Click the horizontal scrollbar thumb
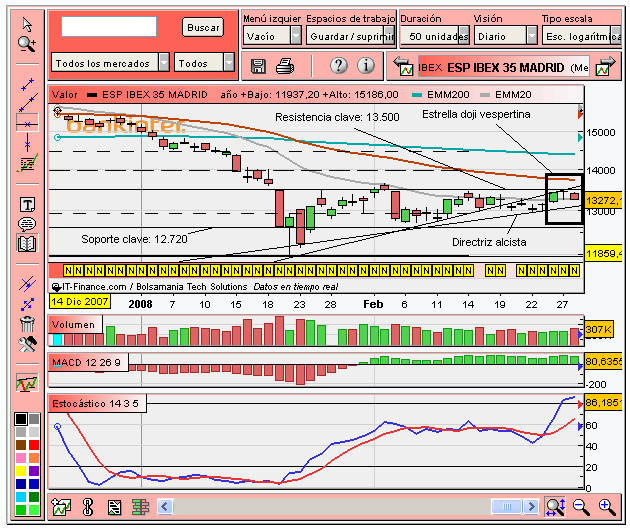 coord(507,507)
